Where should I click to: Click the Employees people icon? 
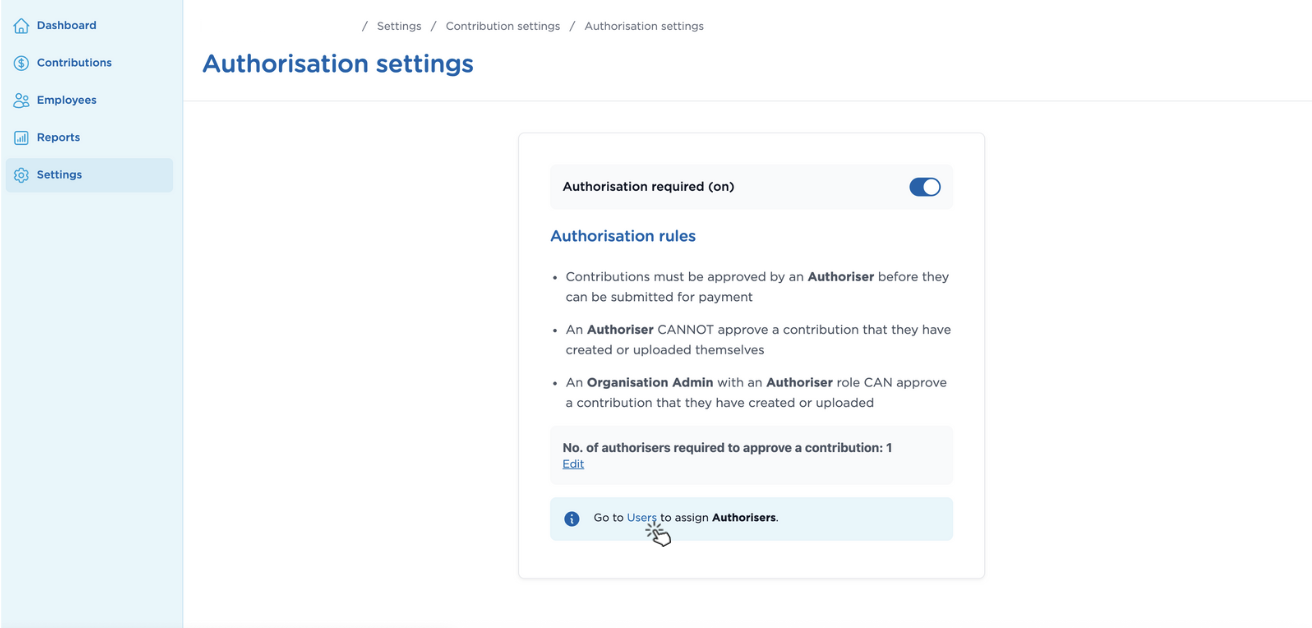tap(20, 99)
